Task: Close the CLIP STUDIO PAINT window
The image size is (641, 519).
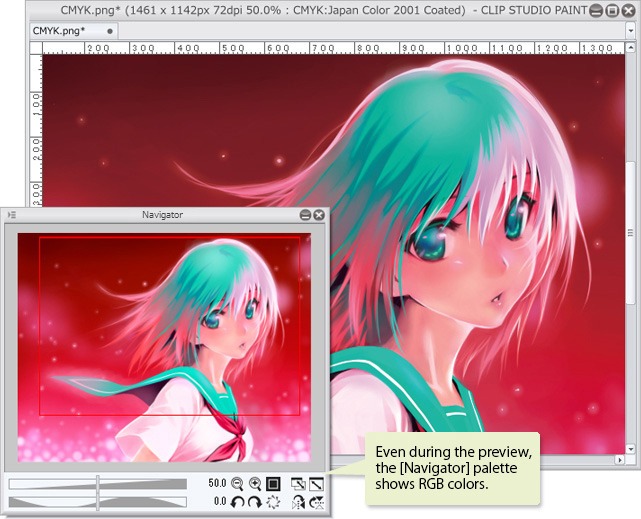Action: coord(628,11)
